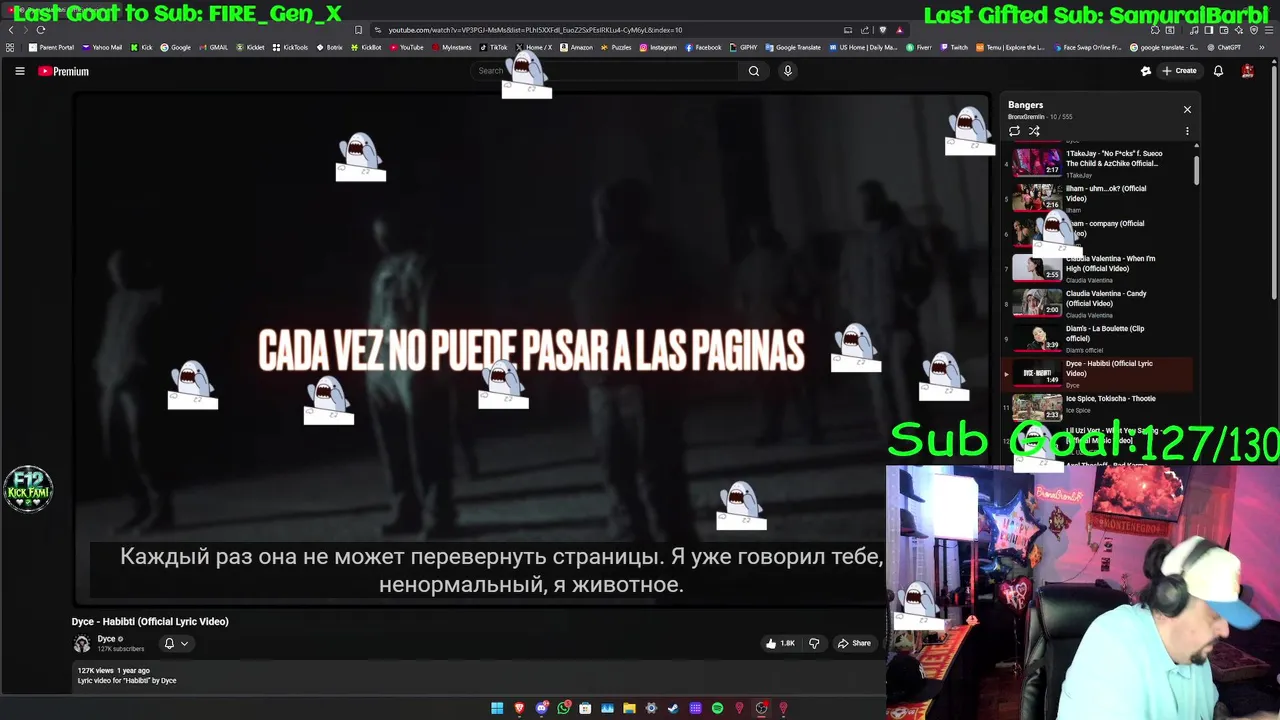Image resolution: width=1280 pixels, height=720 pixels.
Task: Play Claudia Valentina When I'm High video
Action: click(1097, 268)
